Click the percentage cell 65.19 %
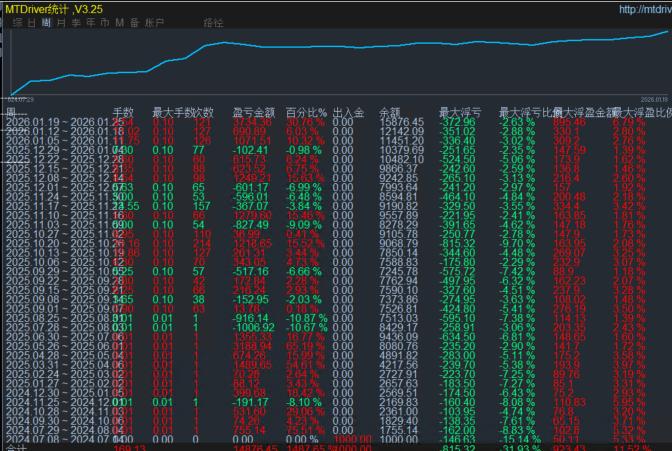This screenshot has width=672, height=451. pos(306,346)
